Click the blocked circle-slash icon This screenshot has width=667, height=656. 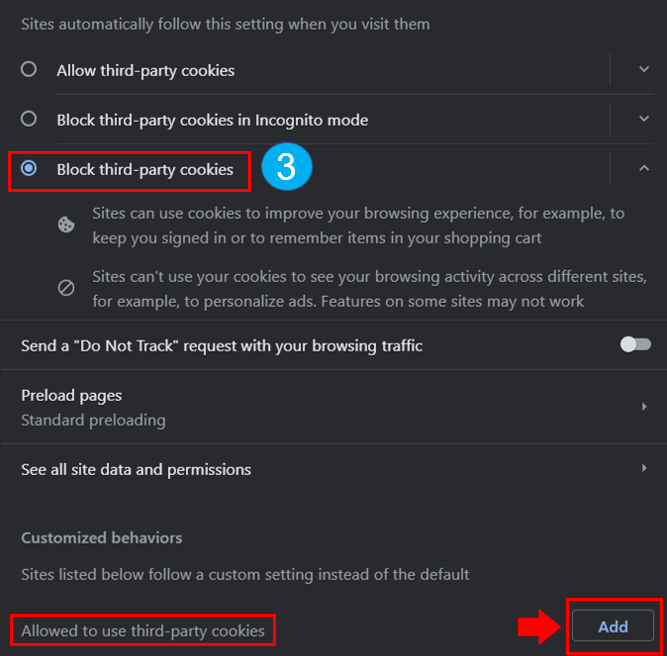click(x=66, y=288)
